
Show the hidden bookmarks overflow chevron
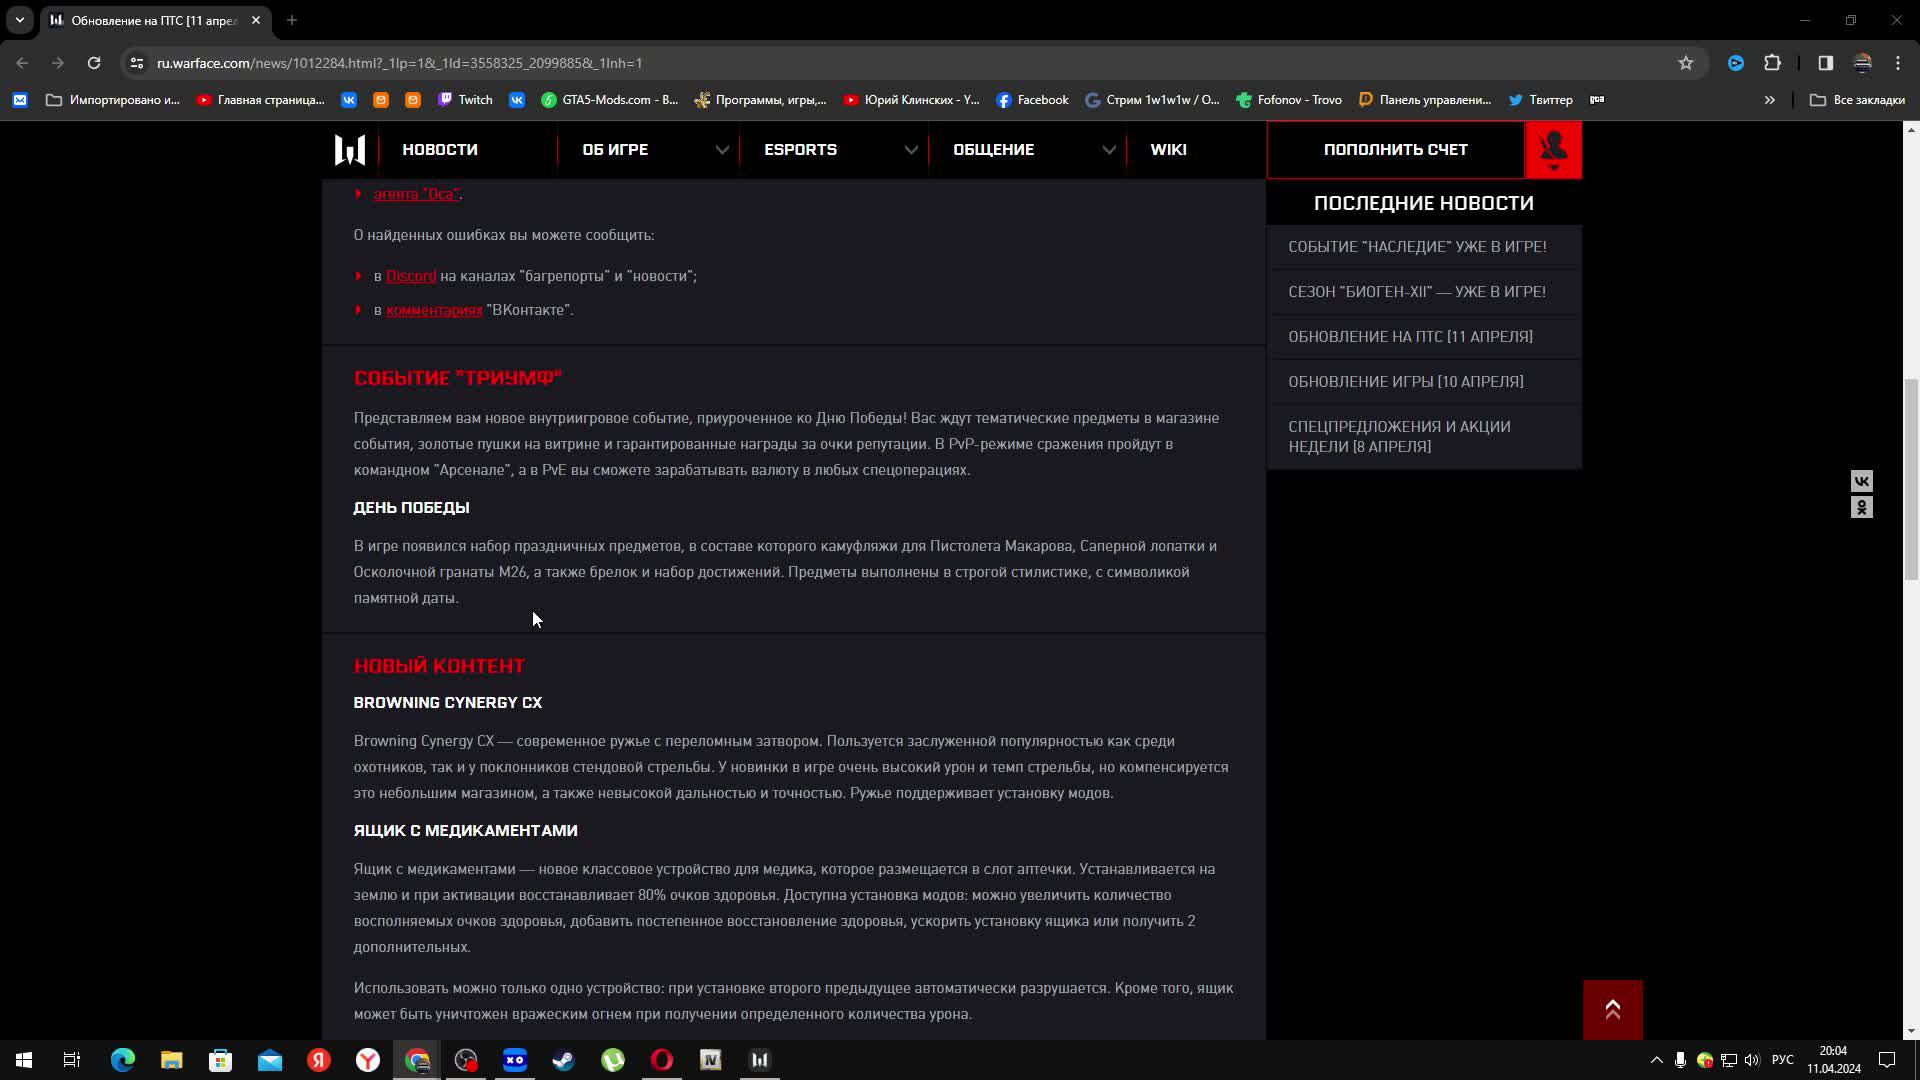coord(1769,100)
